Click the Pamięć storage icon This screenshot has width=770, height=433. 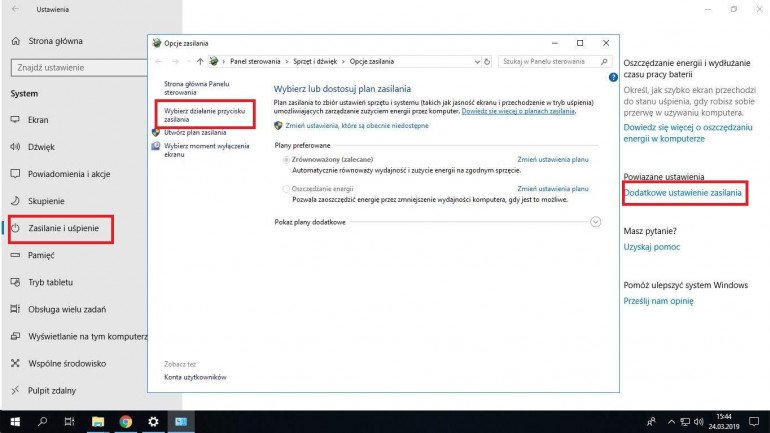15,255
